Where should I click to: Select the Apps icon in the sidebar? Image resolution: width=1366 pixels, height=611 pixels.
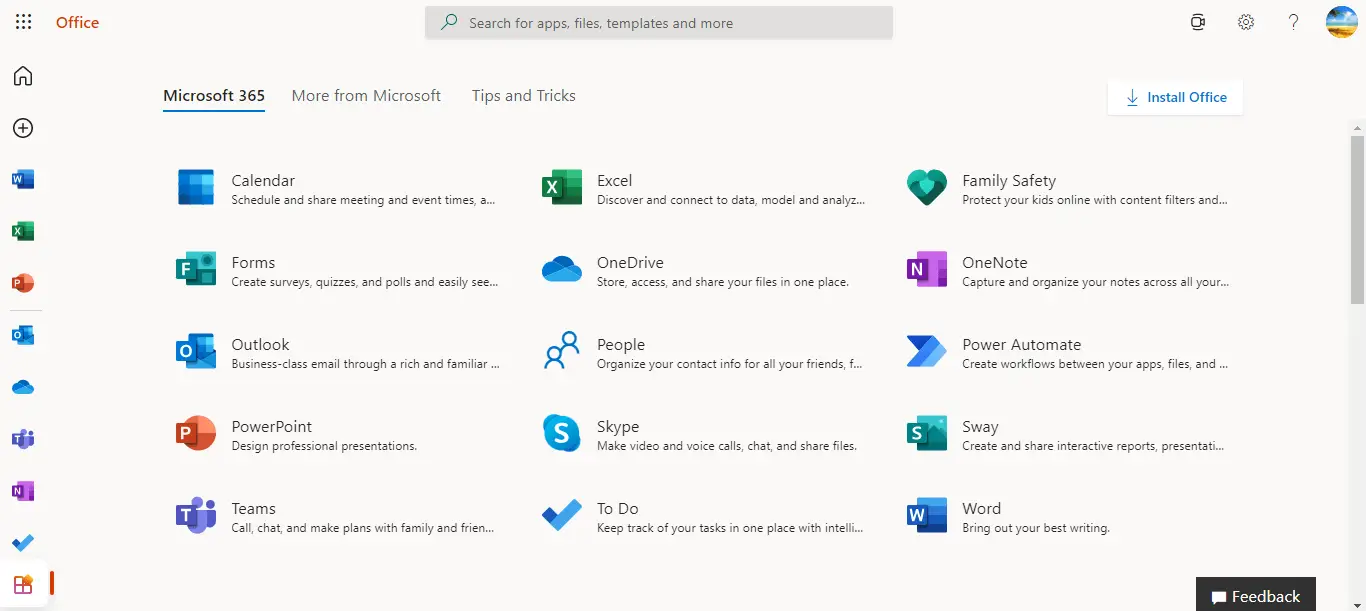[23, 585]
